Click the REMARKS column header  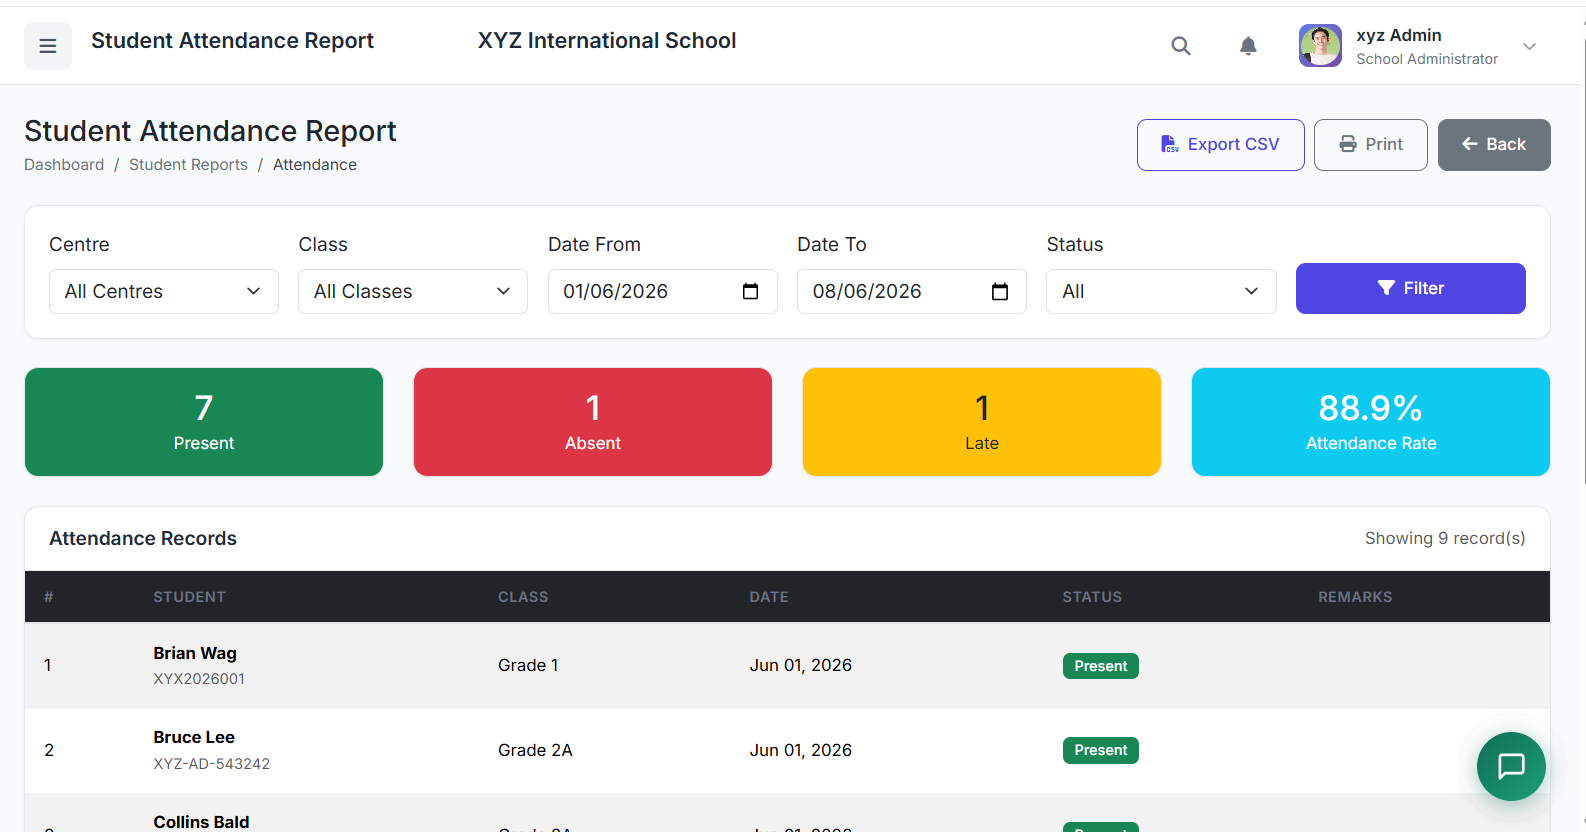pos(1355,597)
